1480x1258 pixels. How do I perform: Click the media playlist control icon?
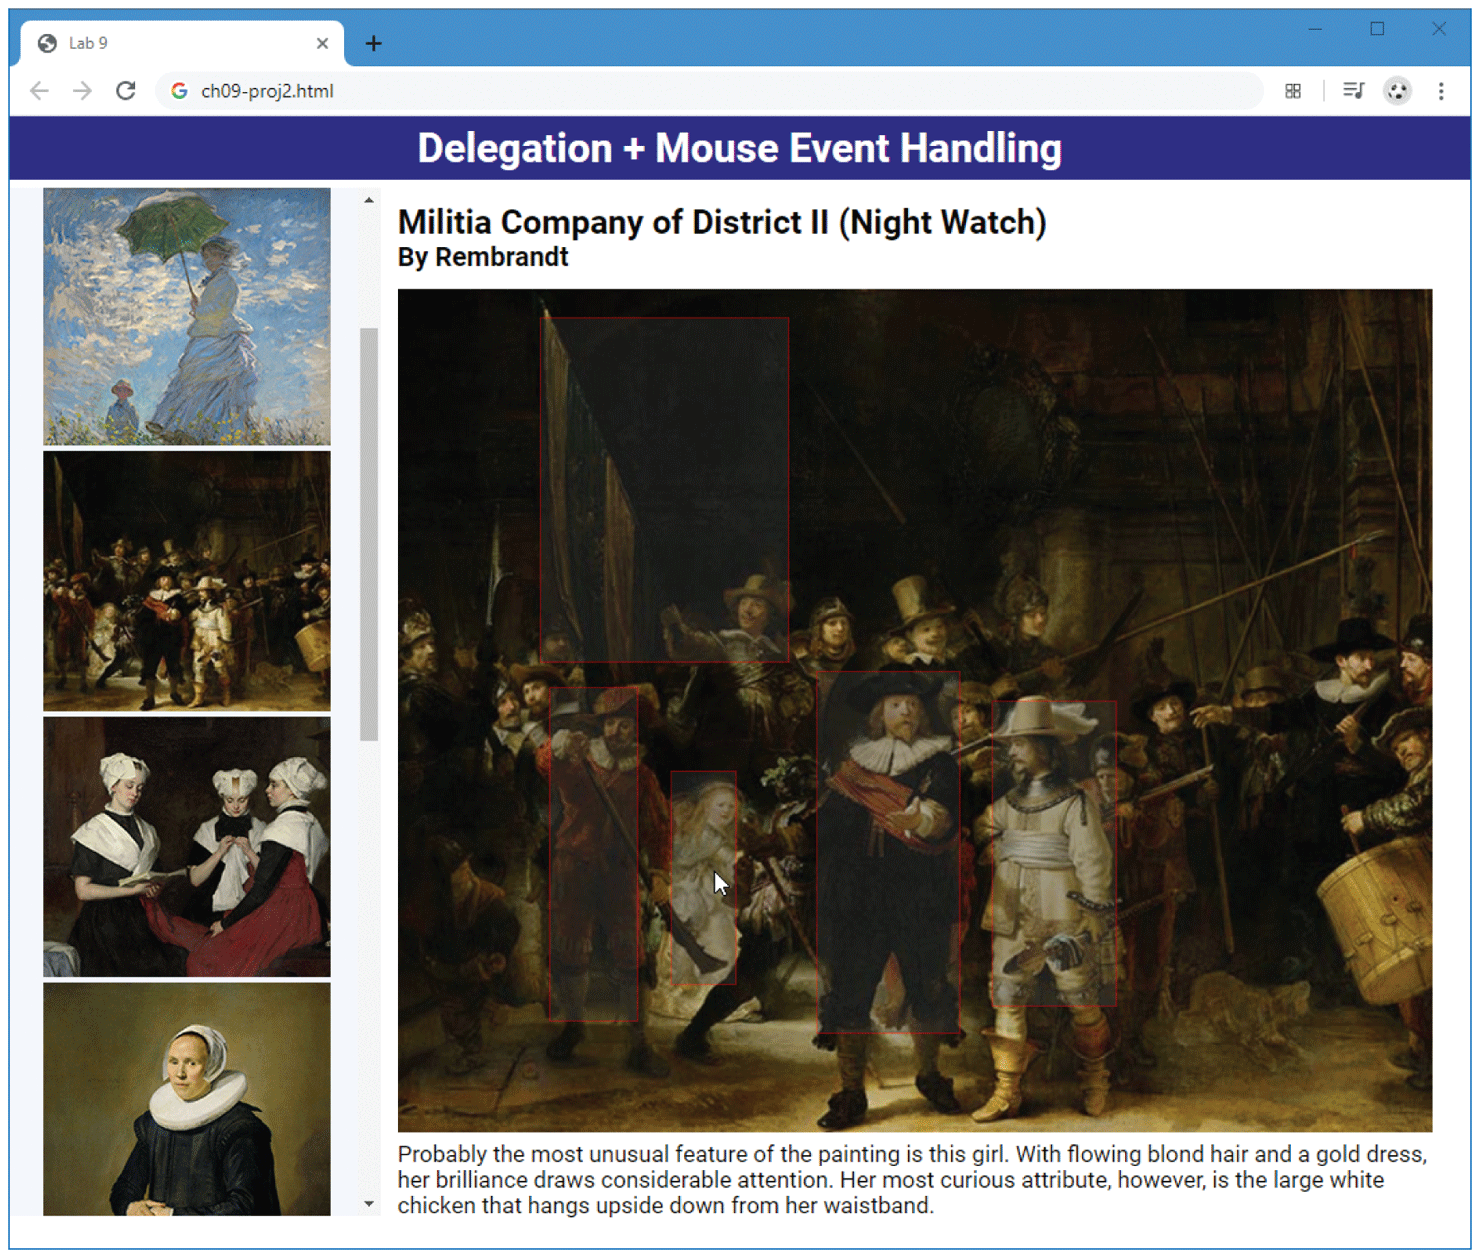click(1352, 91)
